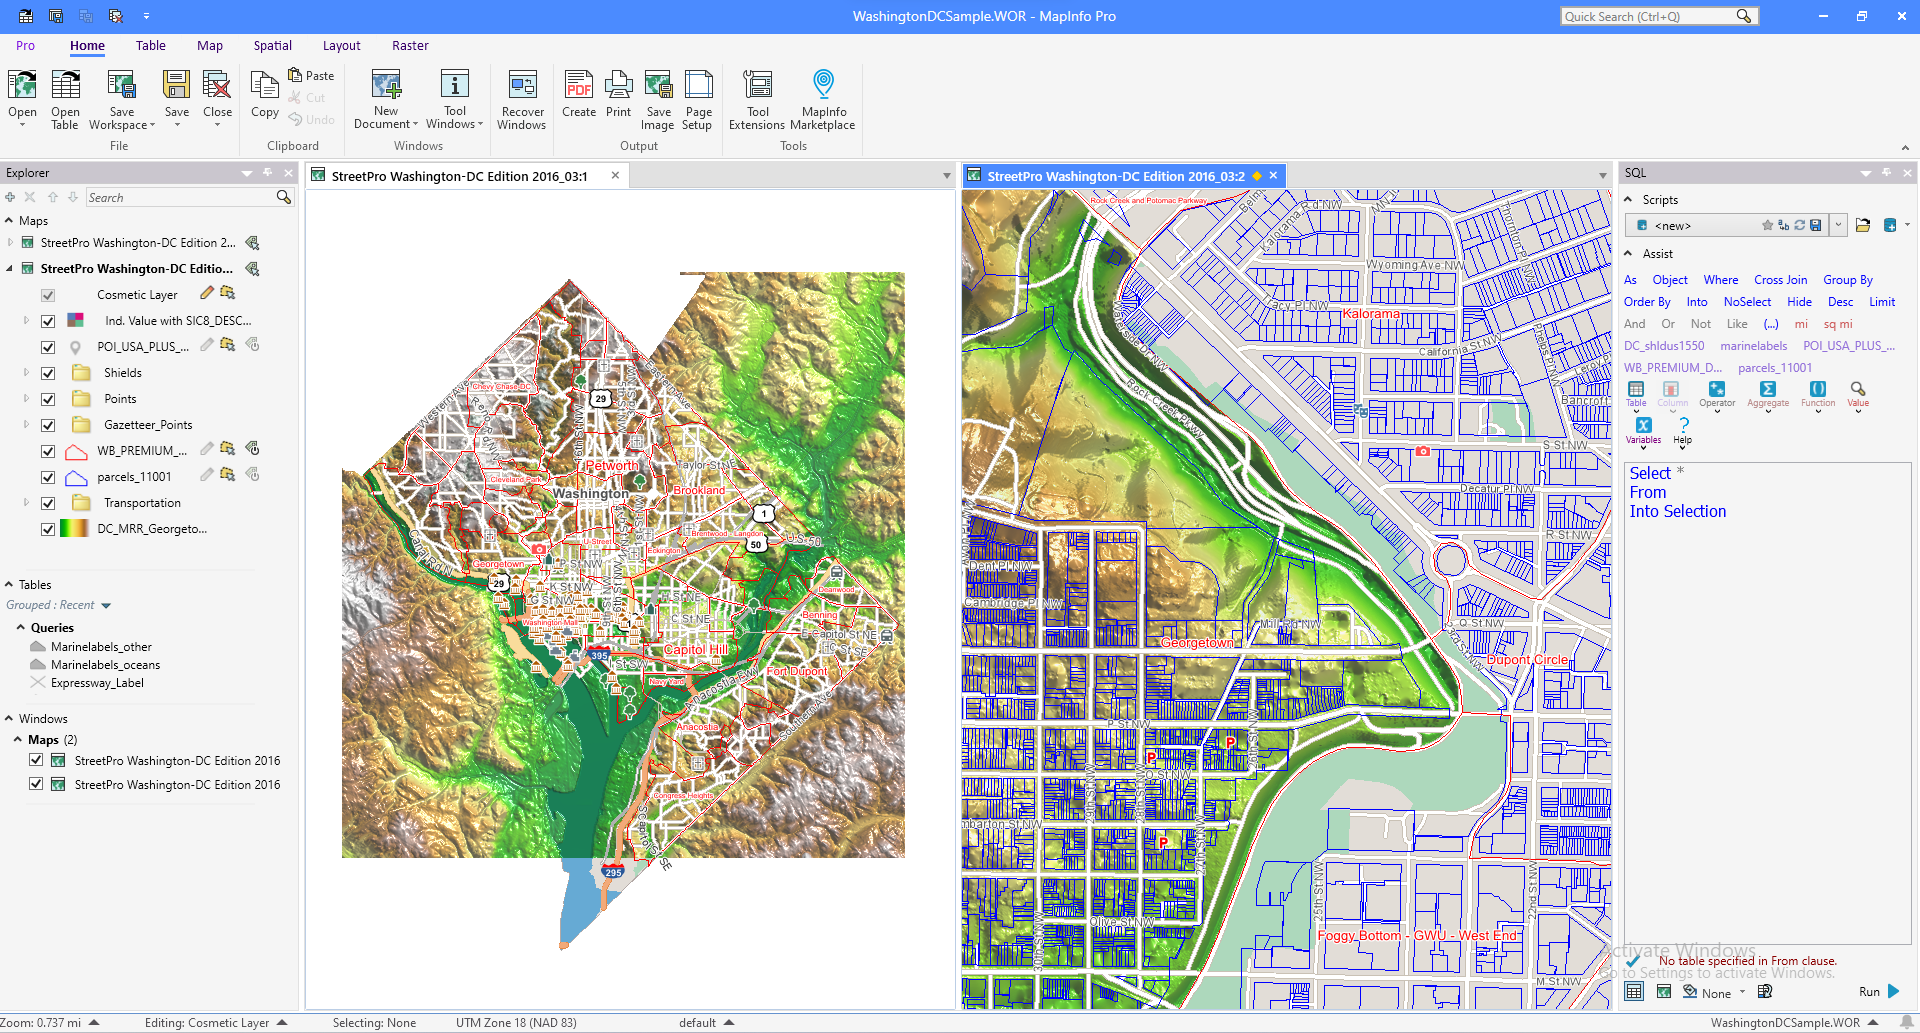Switch to the Table ribbon tab

click(x=151, y=45)
